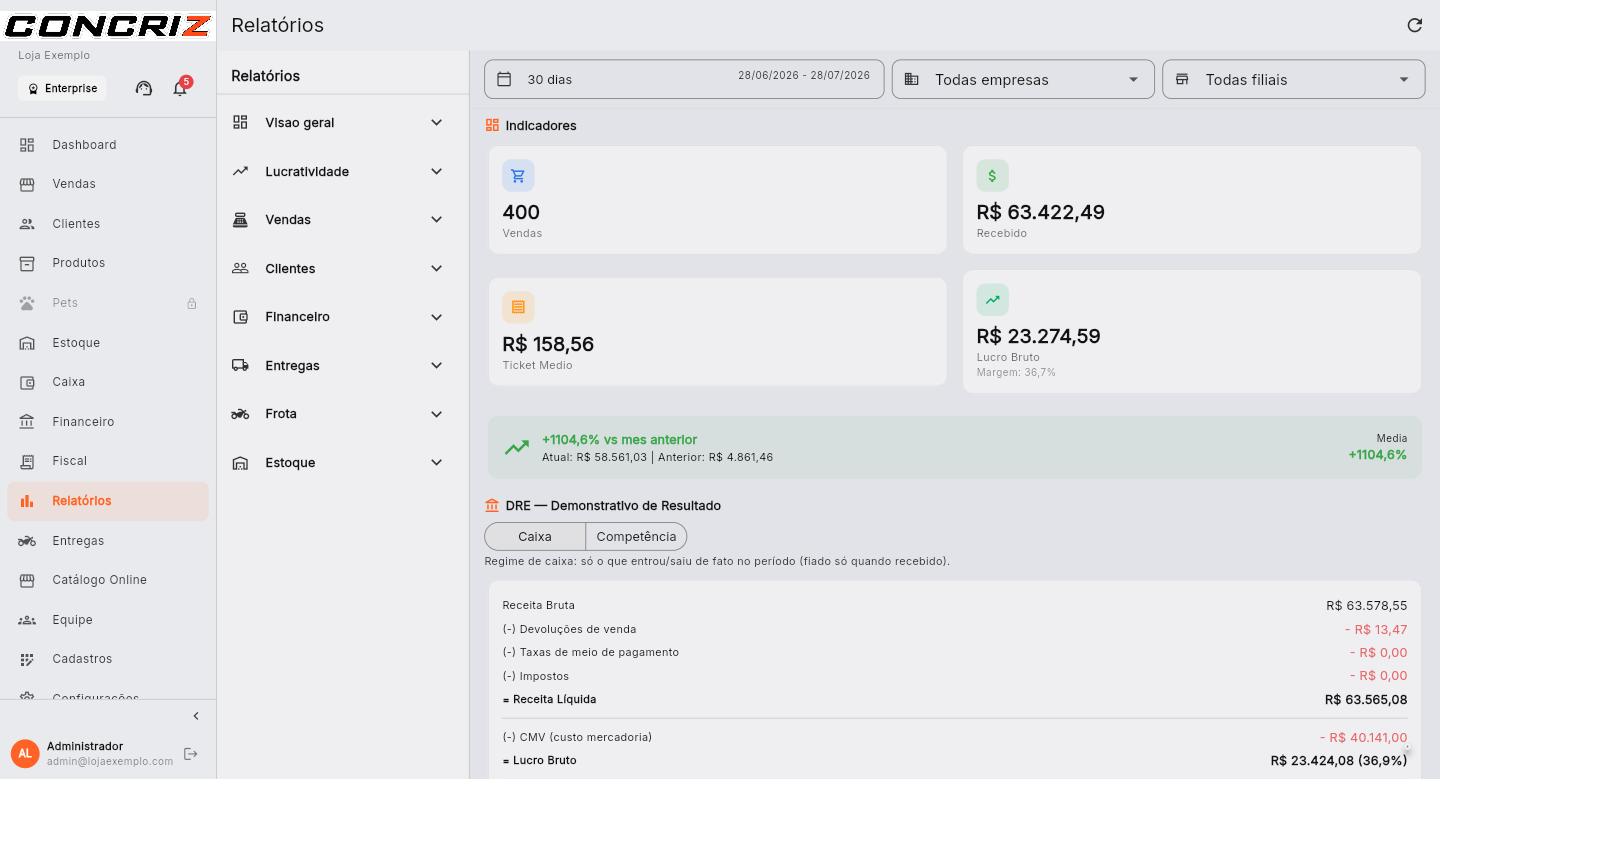Click the Financeiro bank icon in the main sidebar
This screenshot has height=865, width=1600.
27,422
